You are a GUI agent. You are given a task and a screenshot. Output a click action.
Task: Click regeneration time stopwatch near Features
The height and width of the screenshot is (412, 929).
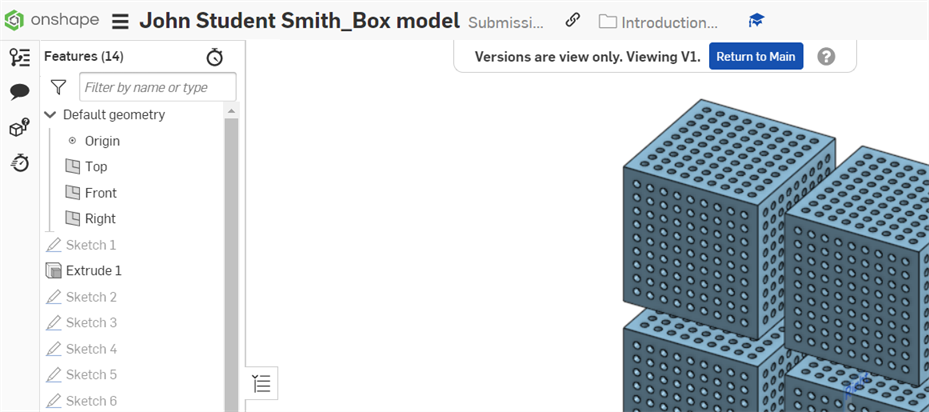[x=214, y=57]
